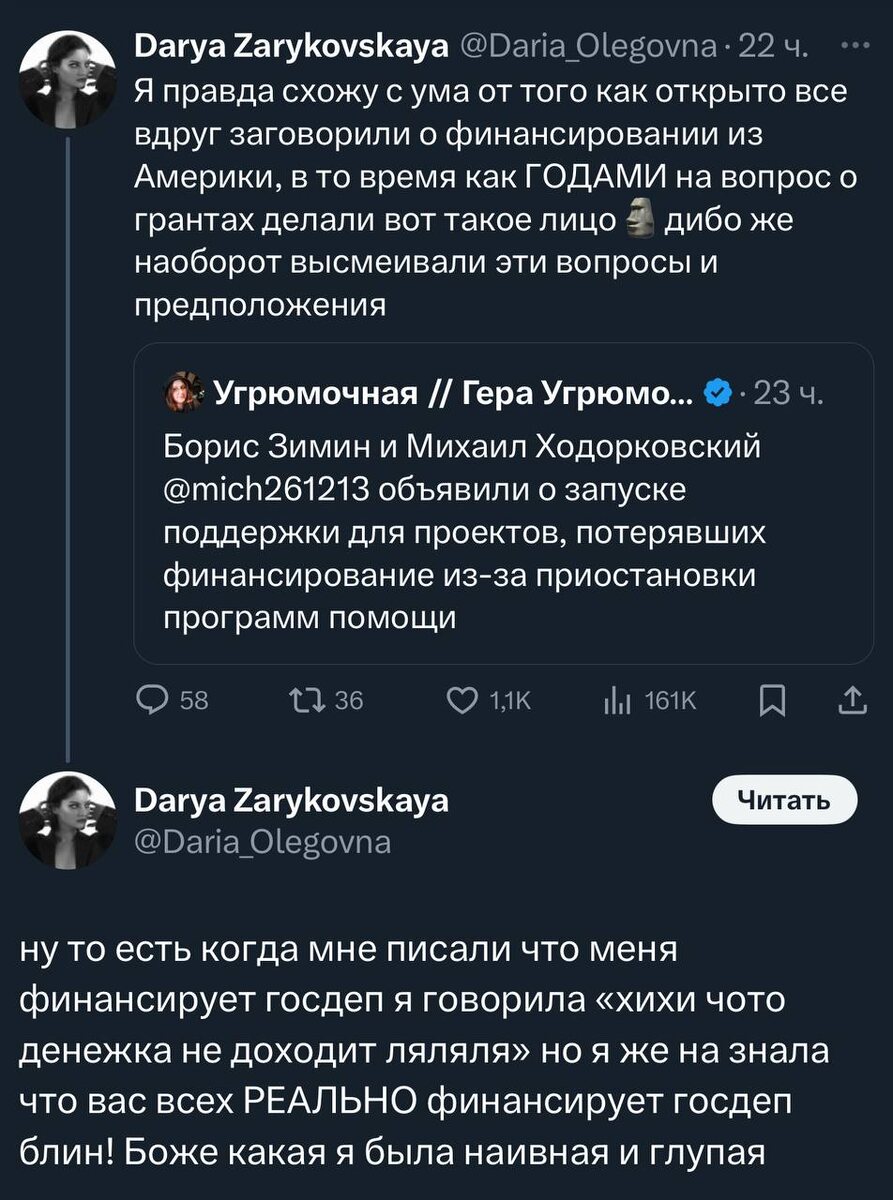Viewport: 893px width, 1200px height.
Task: Open the reply icon showing 58 comments
Action: [153, 701]
